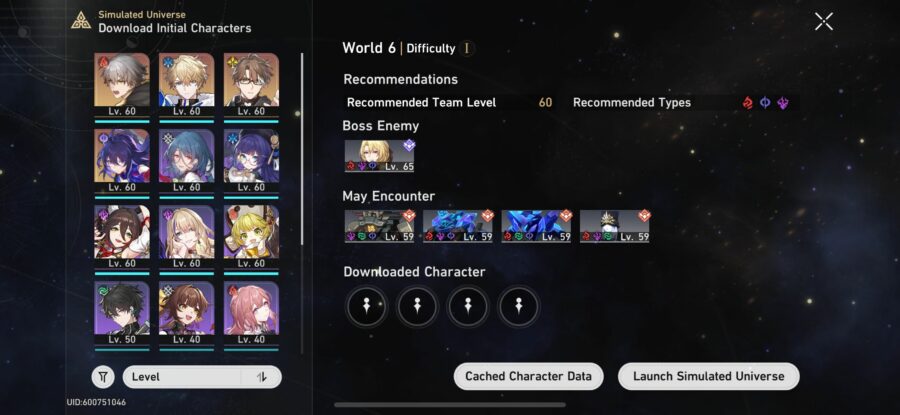Close the Download Initial Characters screen
The image size is (900, 415).
[824, 22]
